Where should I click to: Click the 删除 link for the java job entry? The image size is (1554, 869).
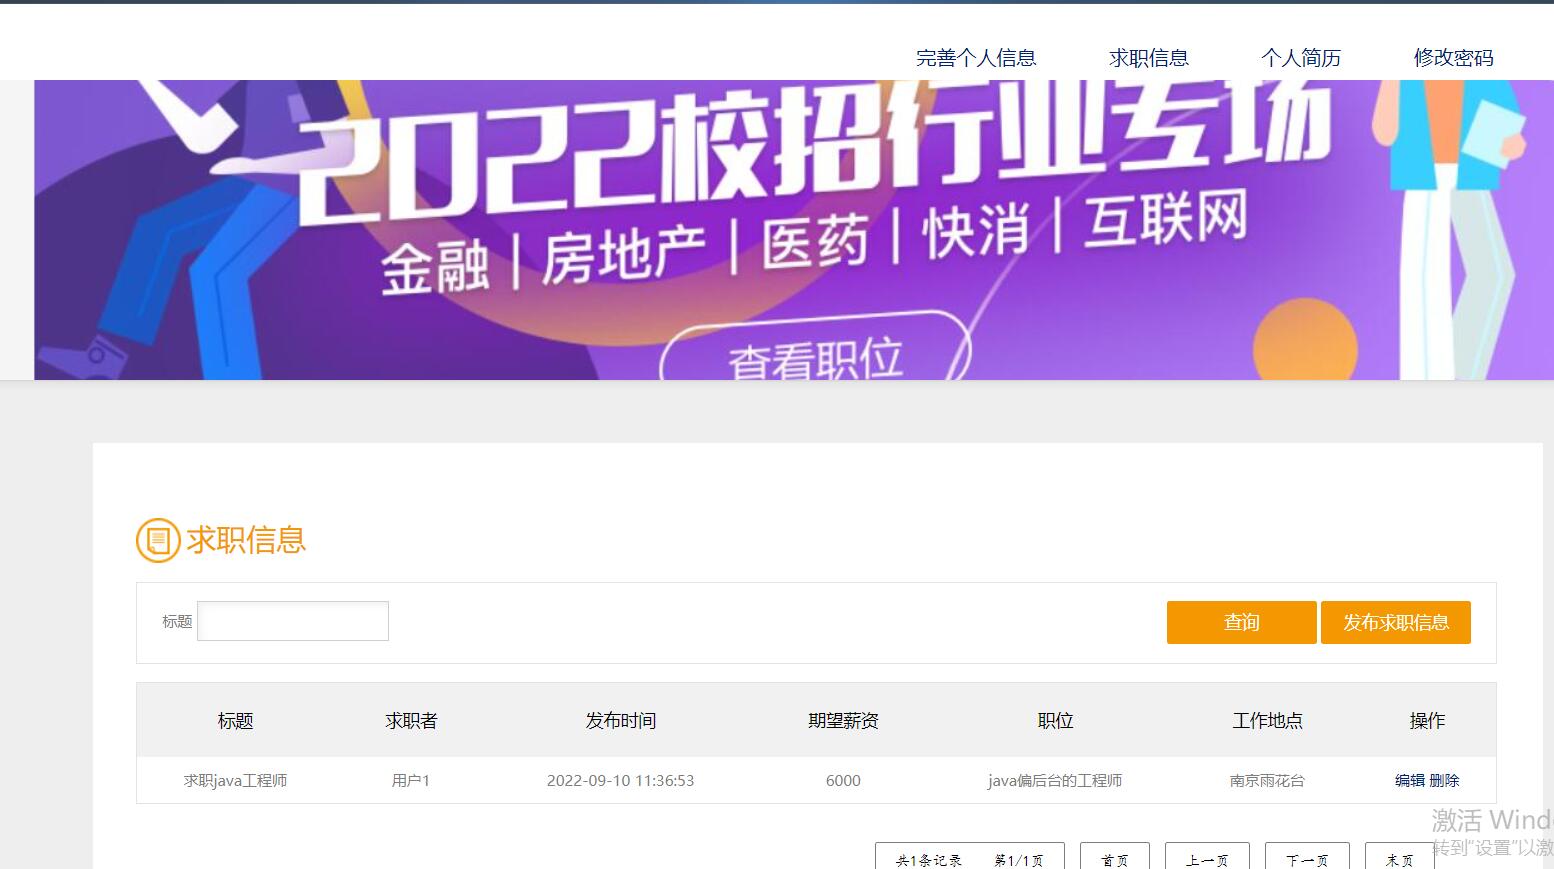point(1445,781)
